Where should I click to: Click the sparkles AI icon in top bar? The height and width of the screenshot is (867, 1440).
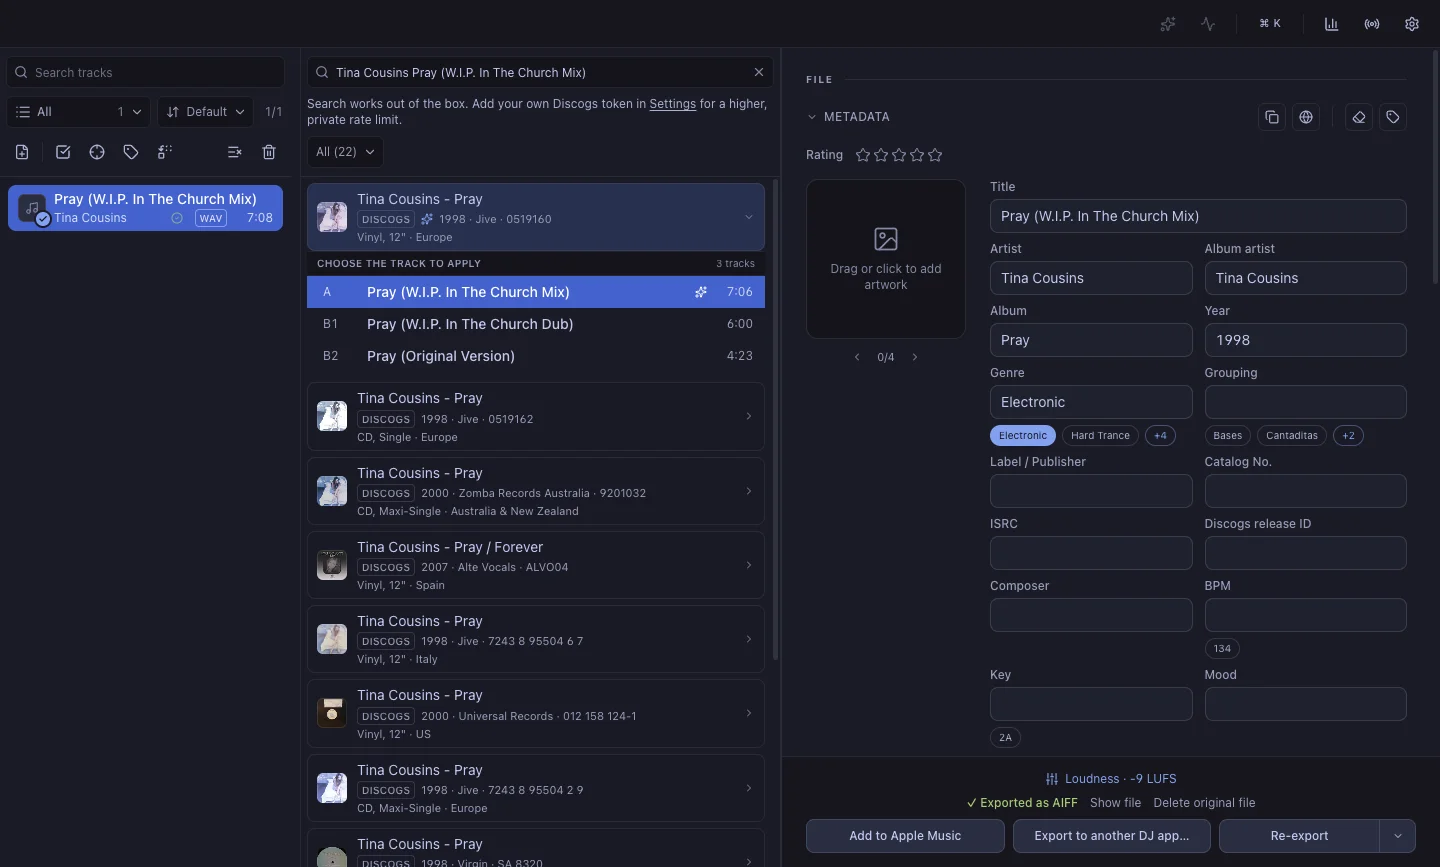1167,24
